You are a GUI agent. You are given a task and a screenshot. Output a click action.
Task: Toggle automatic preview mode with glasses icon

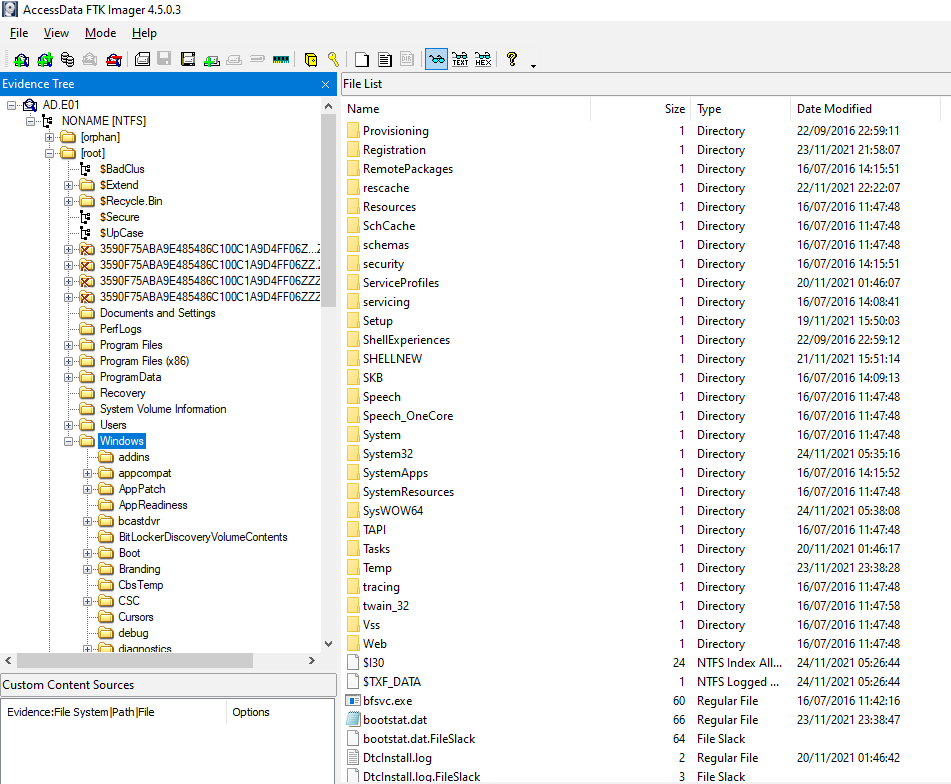pyautogui.click(x=436, y=60)
